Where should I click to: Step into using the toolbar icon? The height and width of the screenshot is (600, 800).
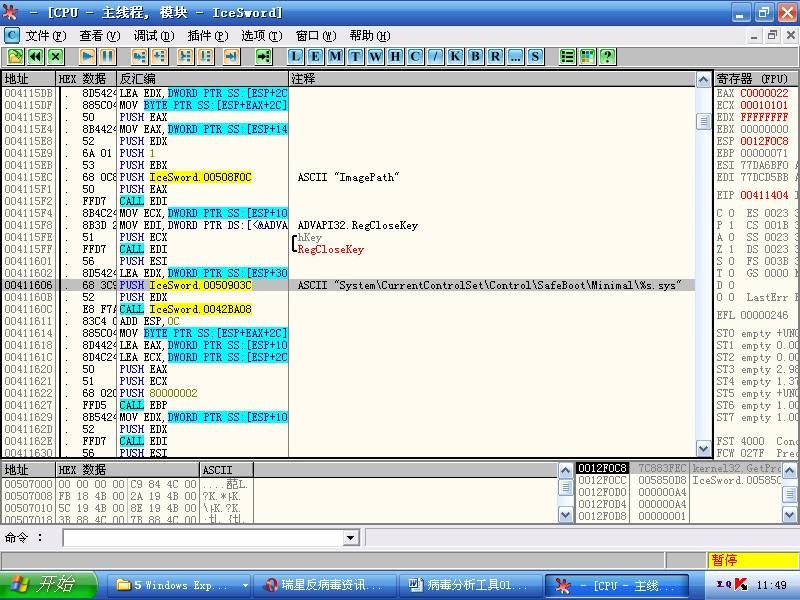click(139, 56)
